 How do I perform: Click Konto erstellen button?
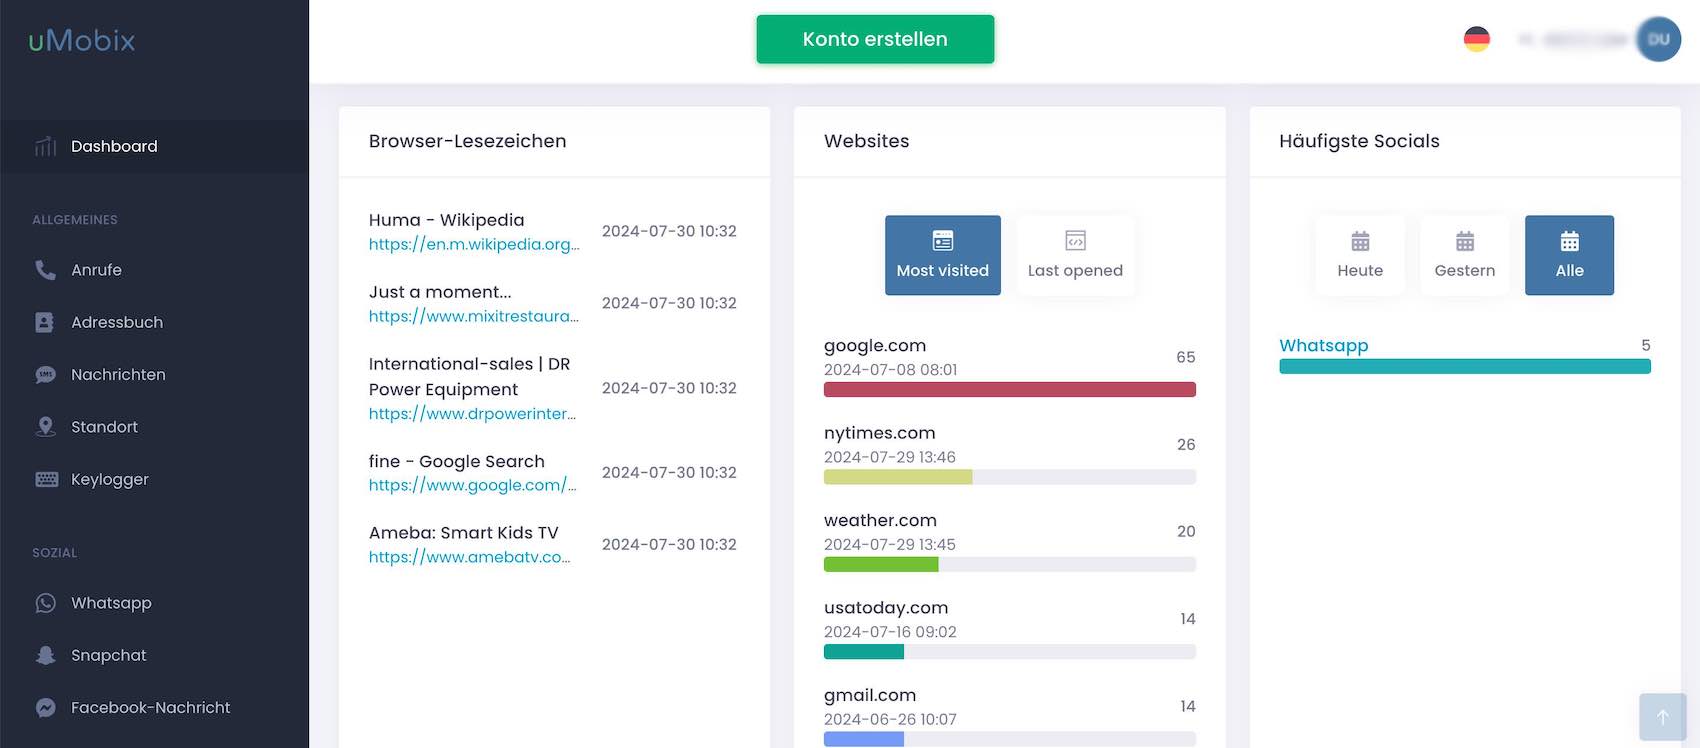875,39
